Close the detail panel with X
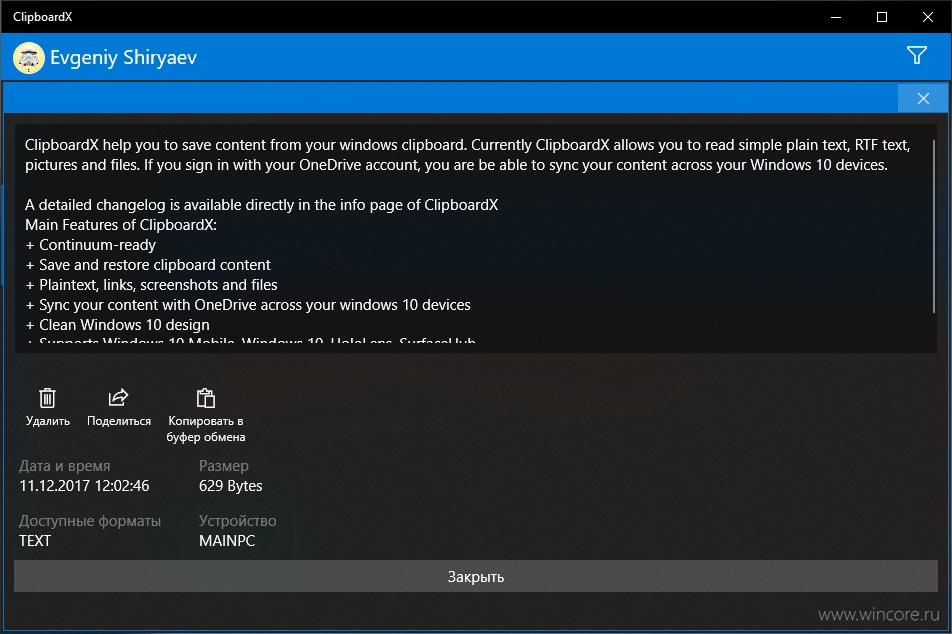This screenshot has height=634, width=952. click(923, 98)
